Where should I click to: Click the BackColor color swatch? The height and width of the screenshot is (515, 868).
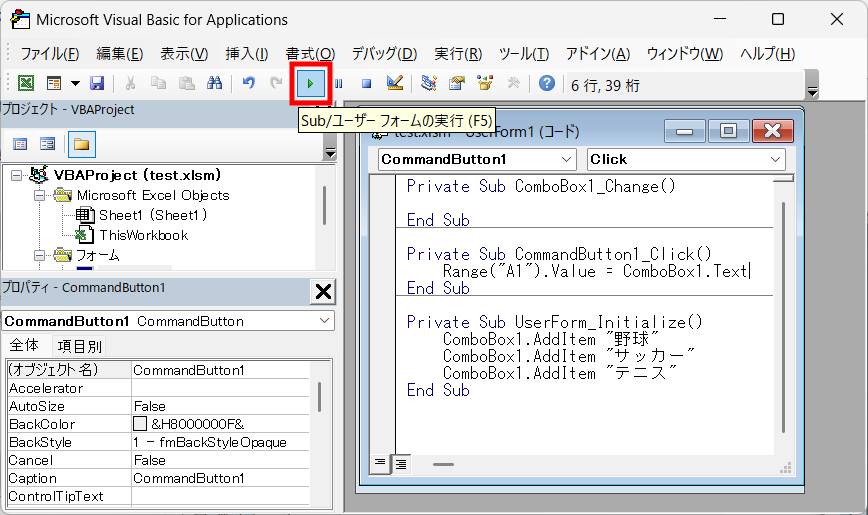click(x=140, y=424)
